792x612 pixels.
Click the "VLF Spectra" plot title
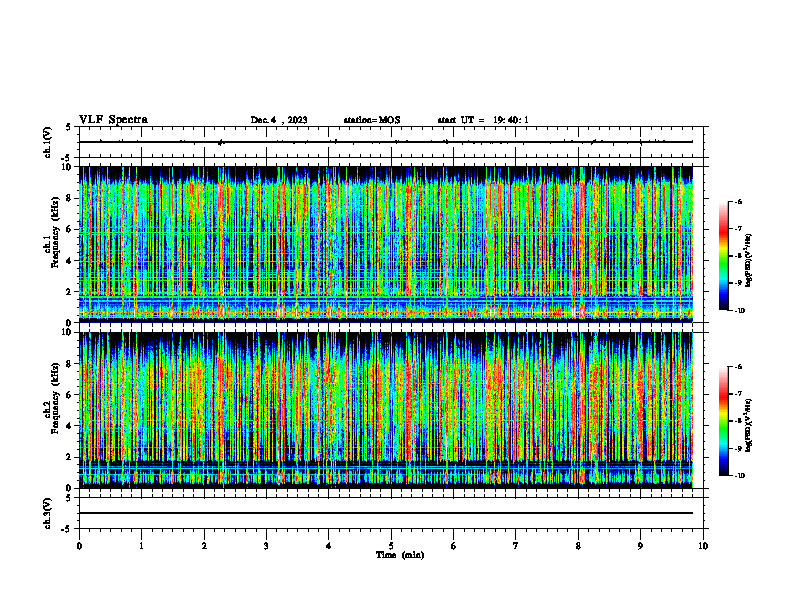coord(113,120)
